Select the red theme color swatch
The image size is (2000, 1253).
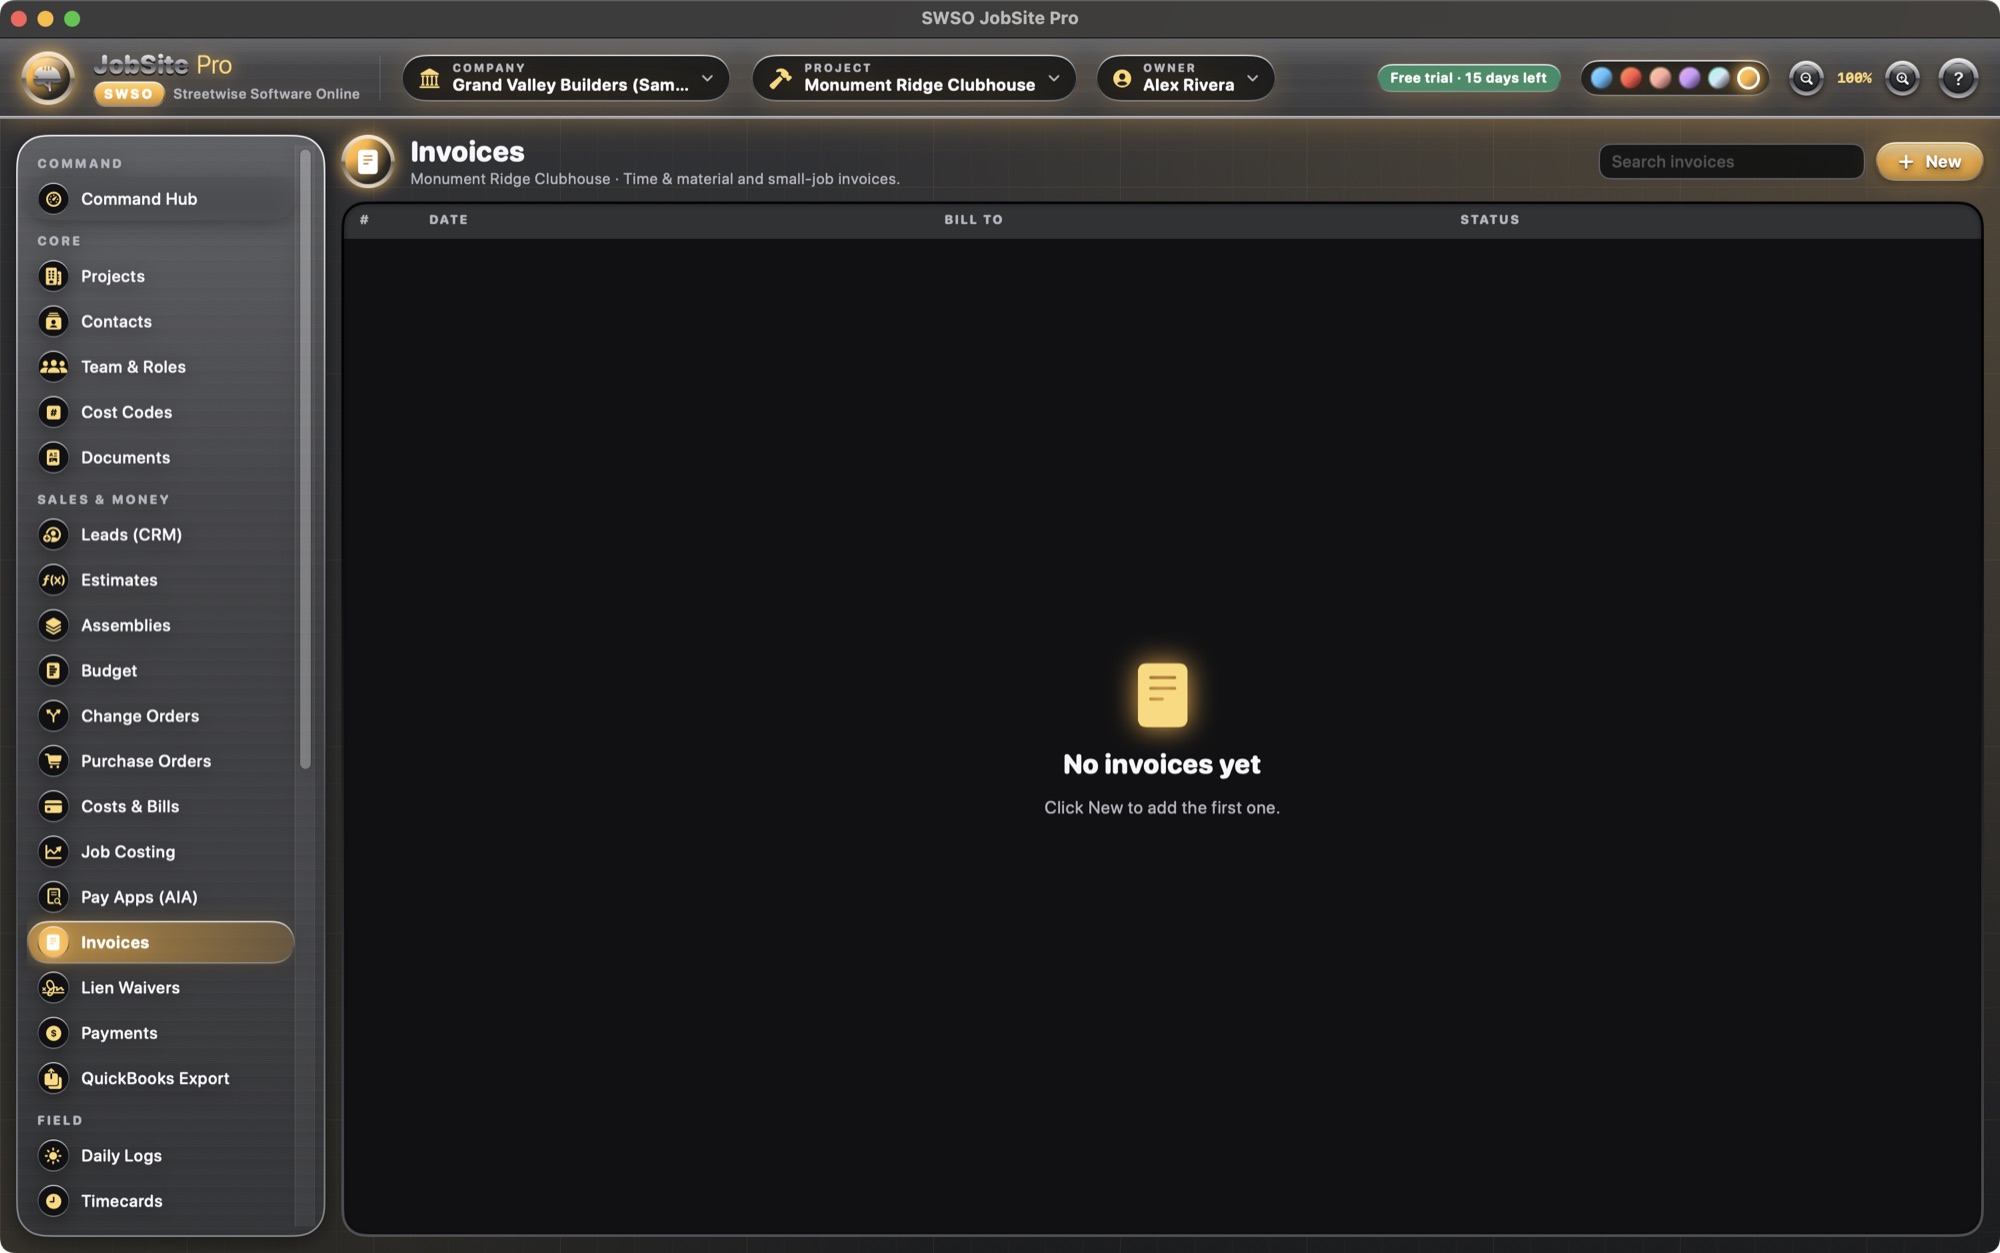[x=1630, y=78]
